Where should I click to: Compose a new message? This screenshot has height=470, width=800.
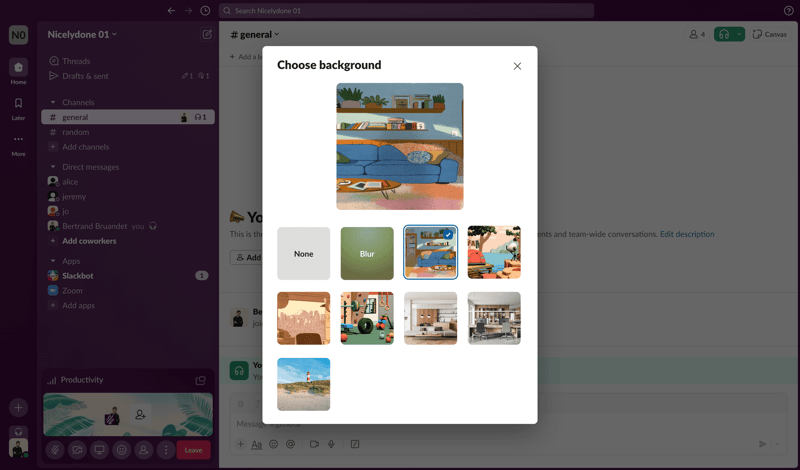[x=207, y=34]
